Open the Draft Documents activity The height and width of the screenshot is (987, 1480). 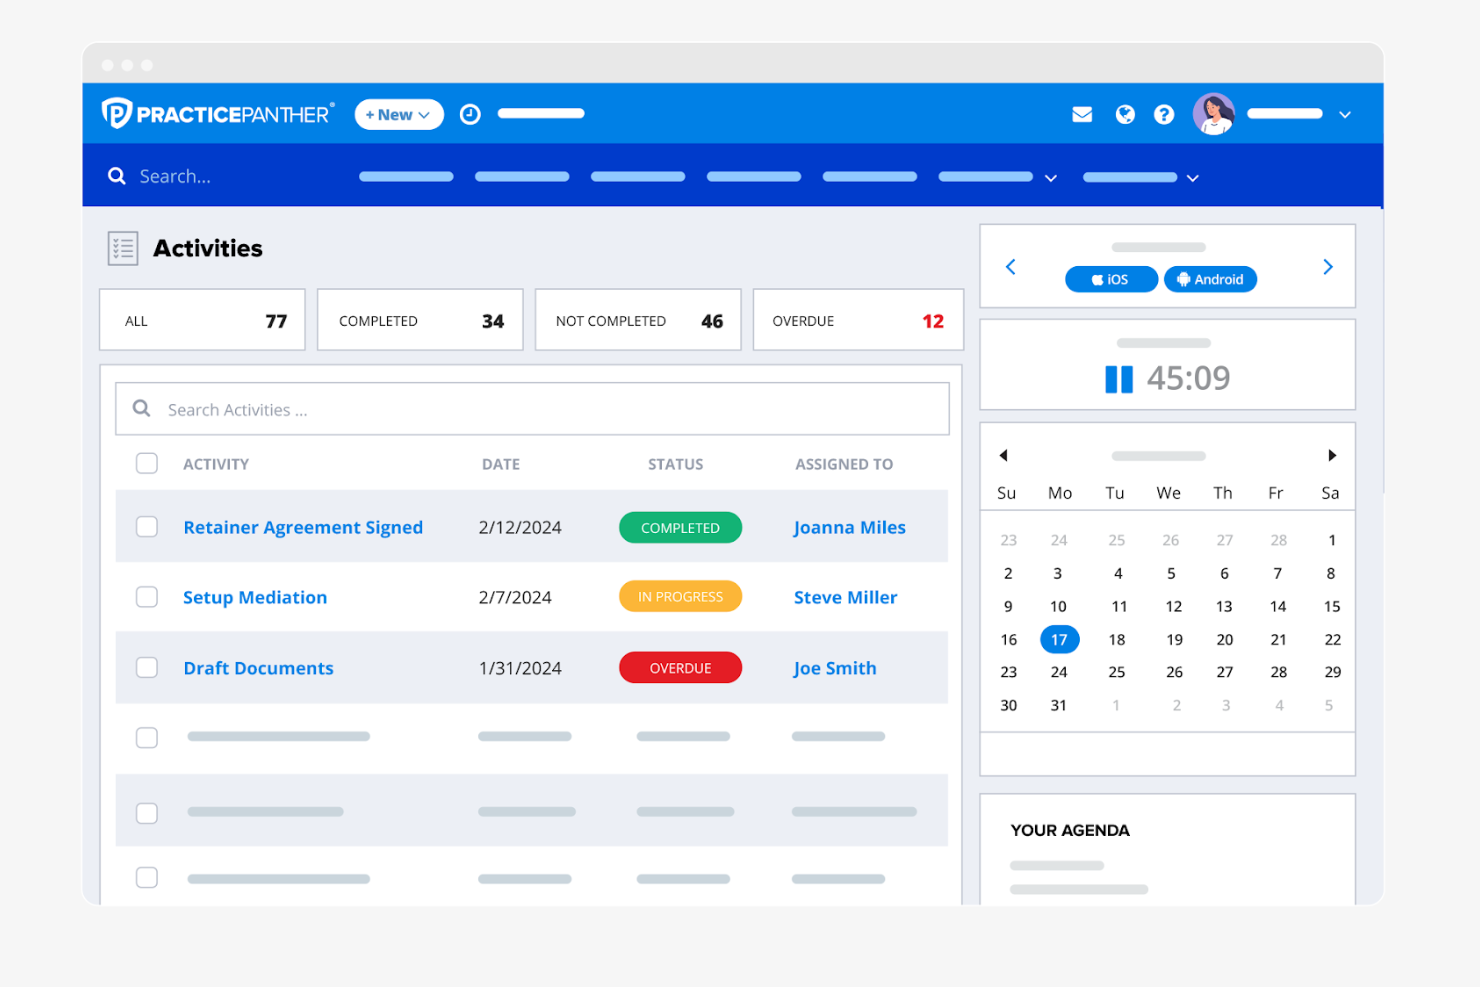[x=258, y=668]
